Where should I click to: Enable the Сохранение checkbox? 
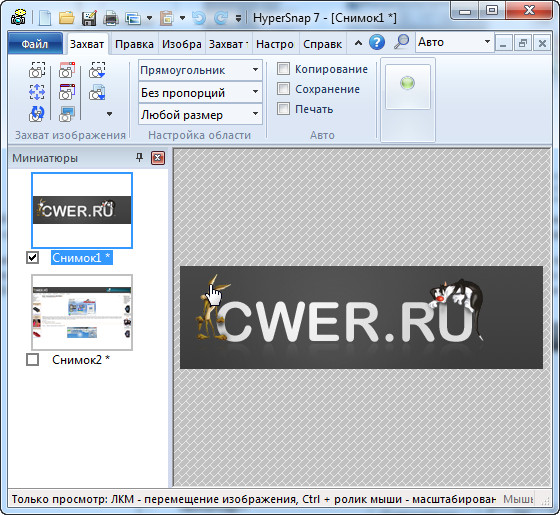click(283, 89)
